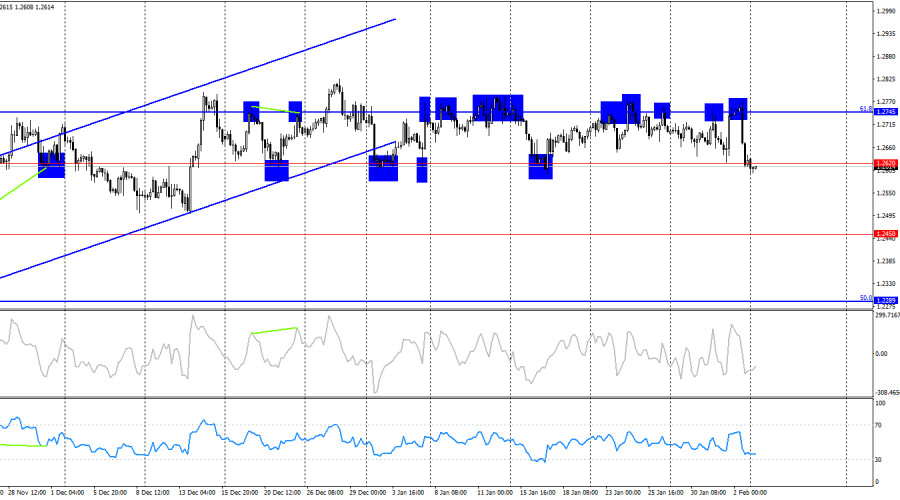The width and height of the screenshot is (900, 500).
Task: Click the 50.0 Fibonacci level label
Action: (866, 298)
